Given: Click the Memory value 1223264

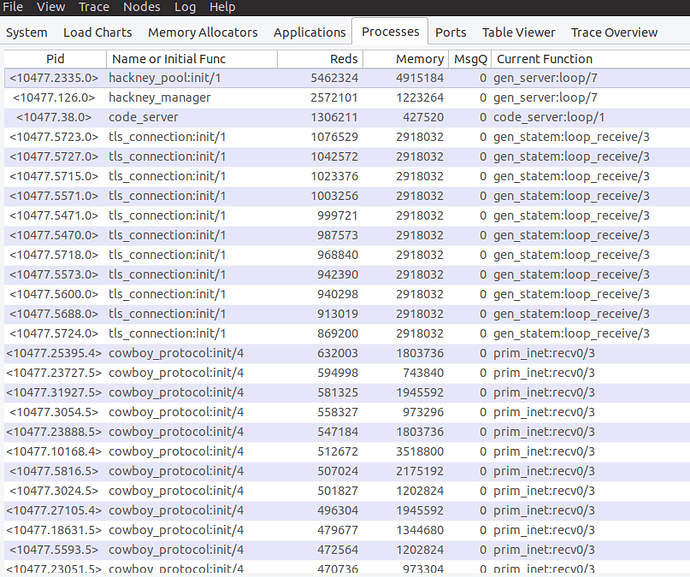Looking at the screenshot, I should click(420, 98).
